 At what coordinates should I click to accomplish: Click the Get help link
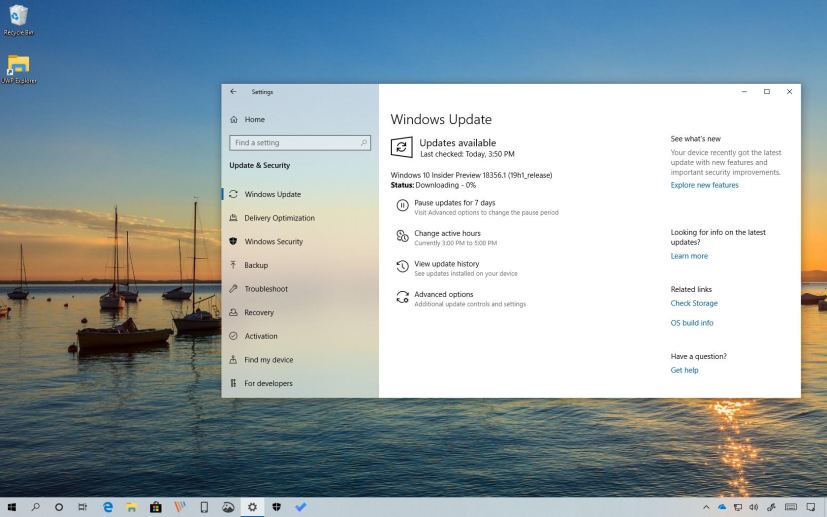click(685, 370)
